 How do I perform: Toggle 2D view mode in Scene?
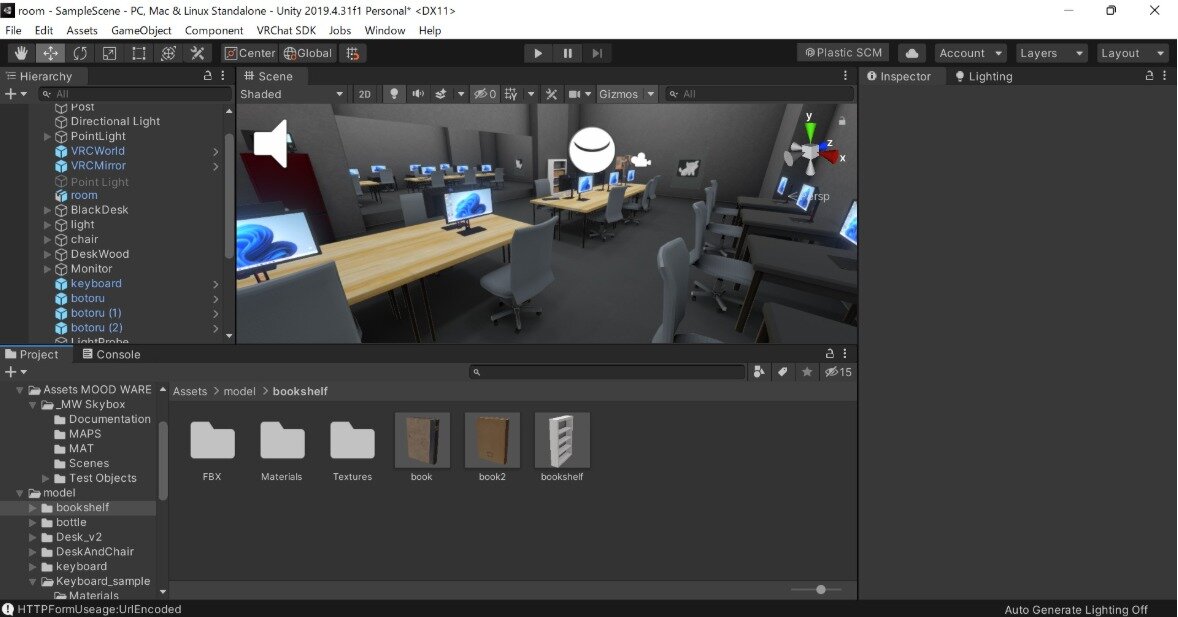click(x=365, y=94)
